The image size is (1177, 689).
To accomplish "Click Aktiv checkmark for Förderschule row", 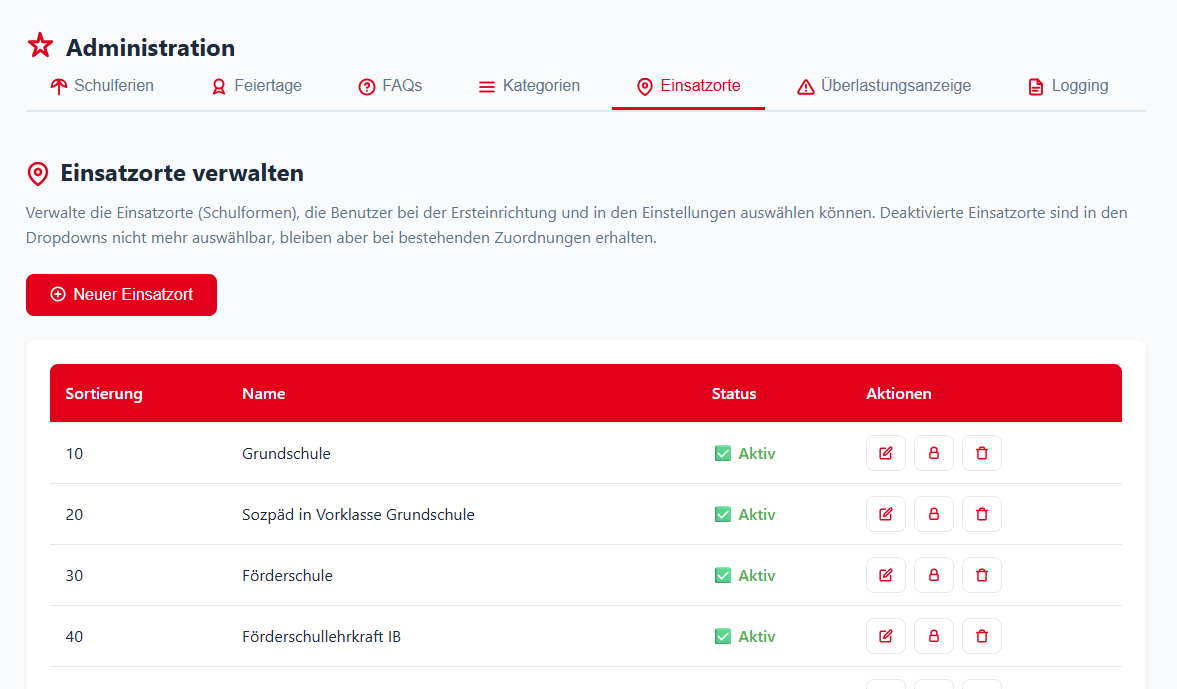I will 723,575.
